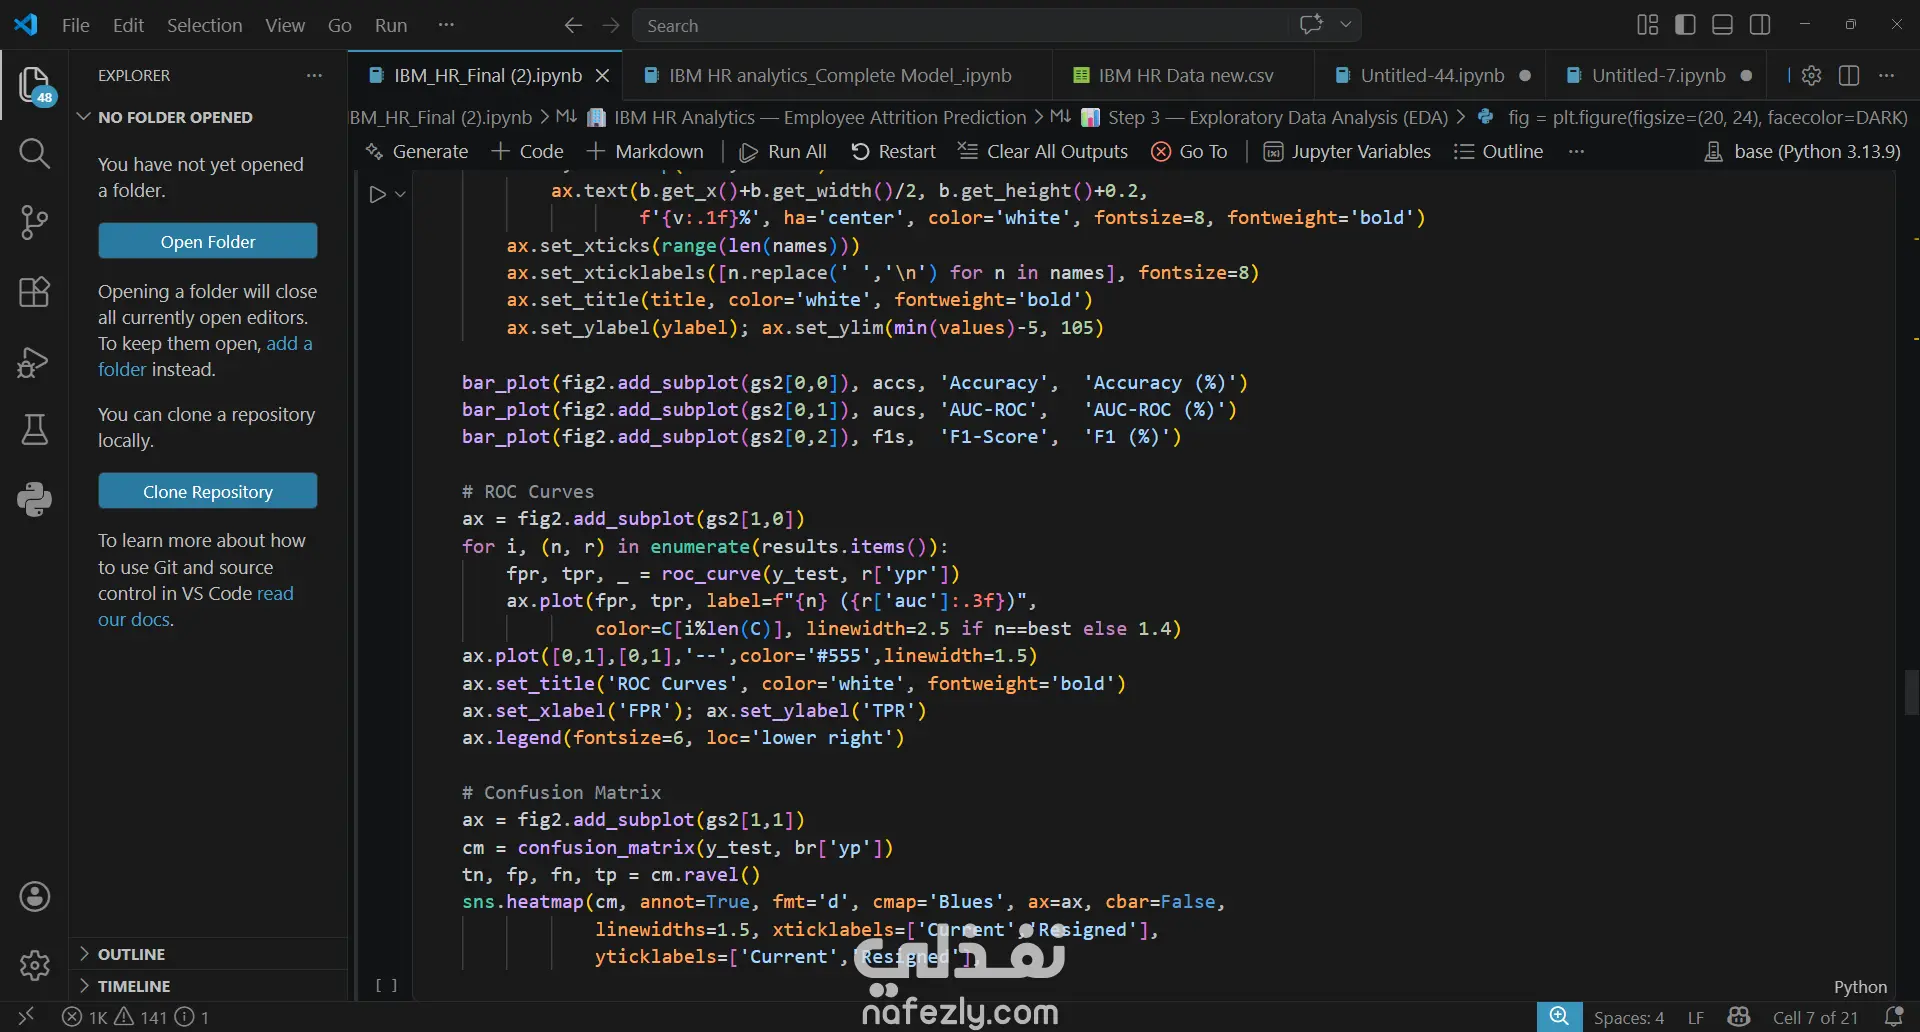Open the Python extension view
This screenshot has height=1032, width=1920.
tap(35, 499)
